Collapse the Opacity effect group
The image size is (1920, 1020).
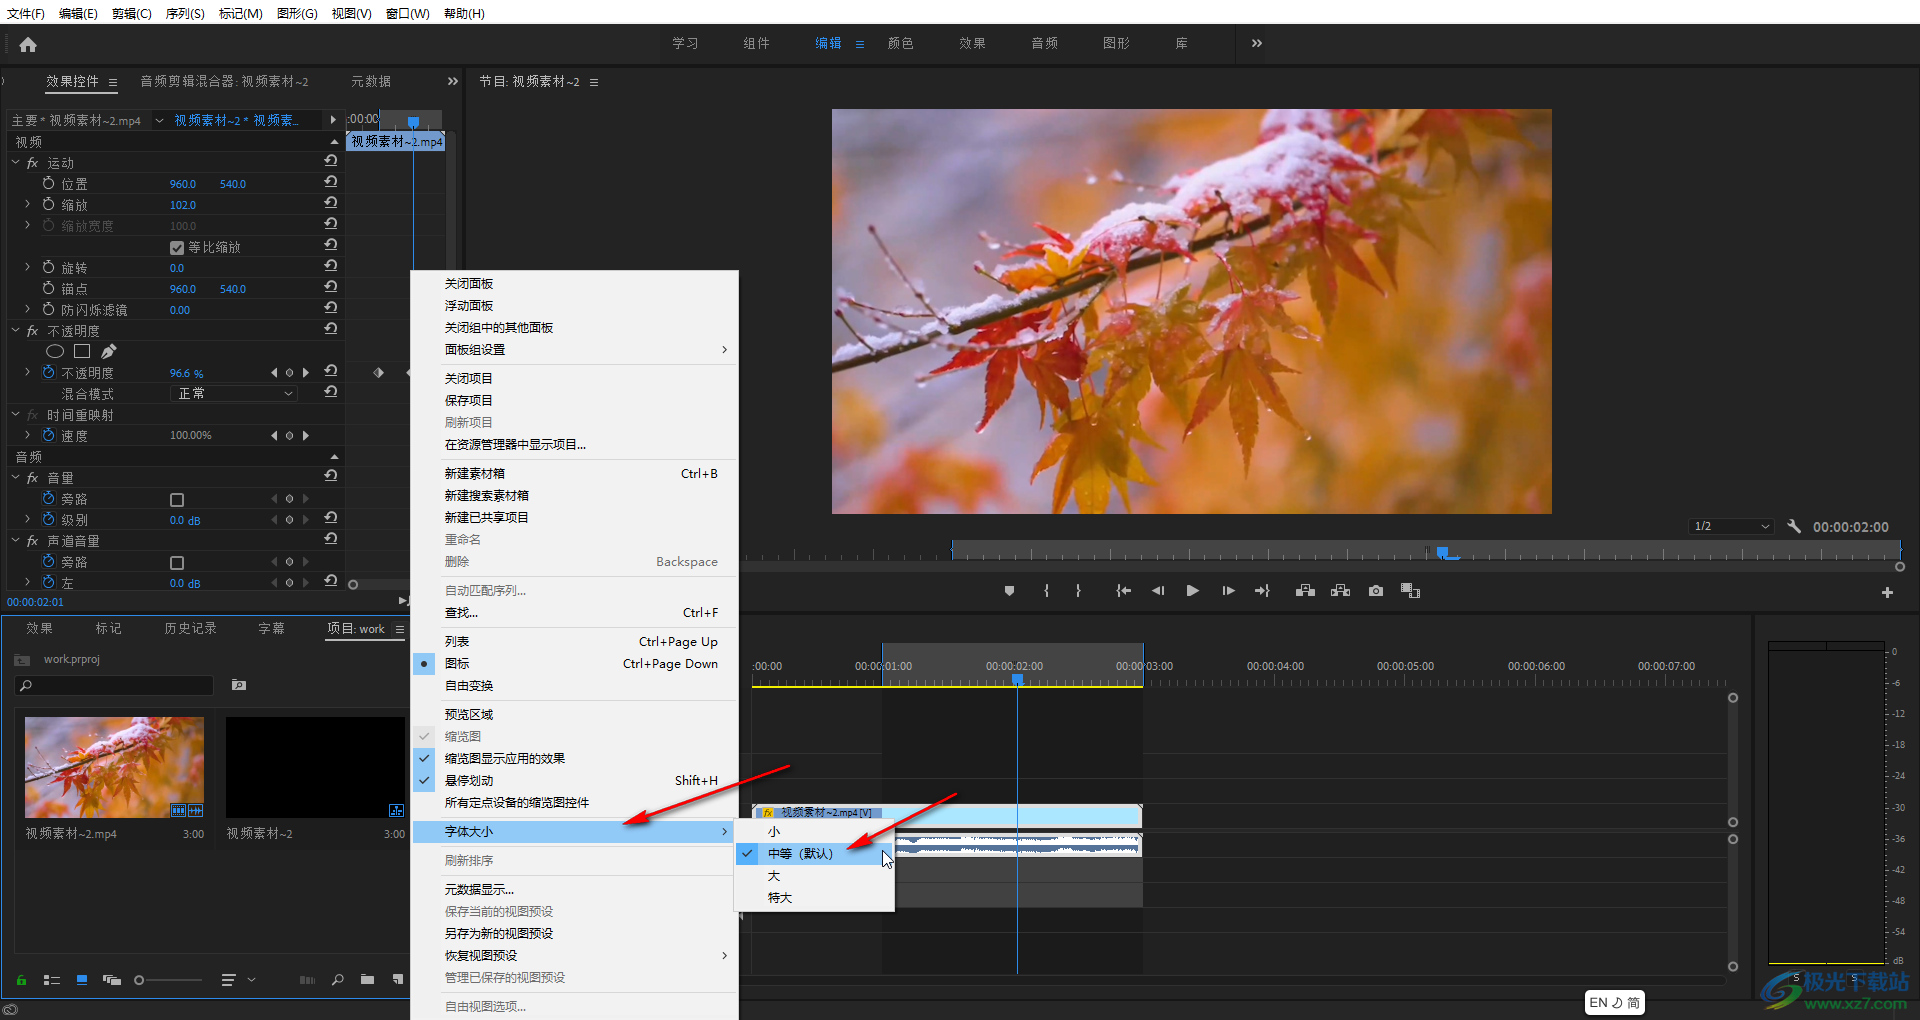(15, 330)
